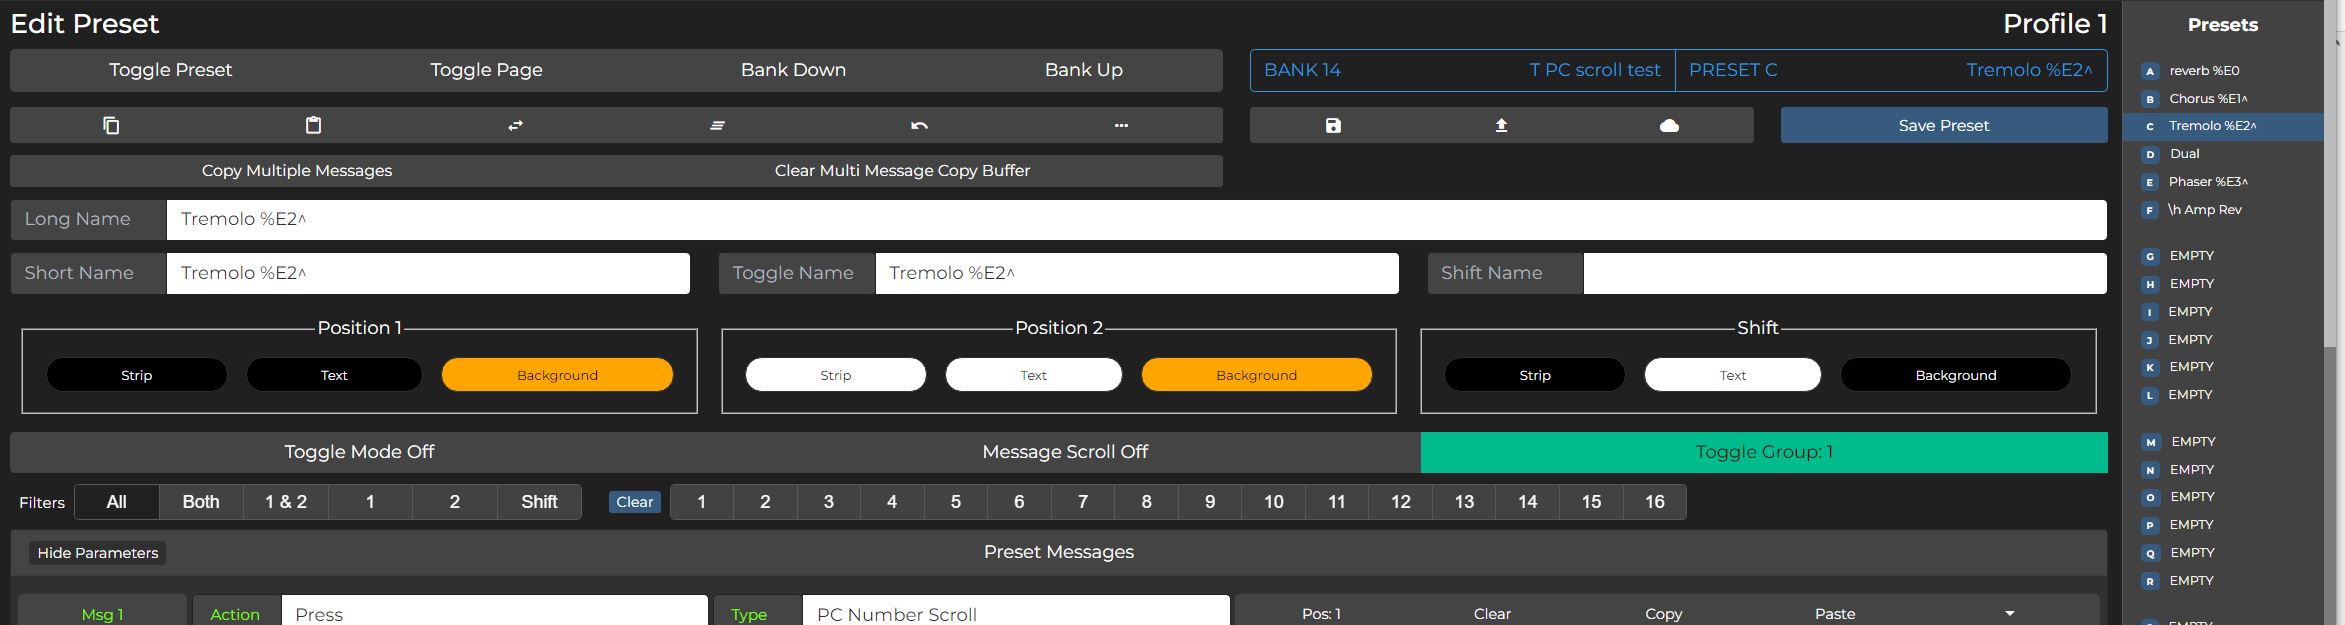Viewport: 2345px width, 625px height.
Task: Click Toggle Preset in the top bar
Action: coord(171,70)
